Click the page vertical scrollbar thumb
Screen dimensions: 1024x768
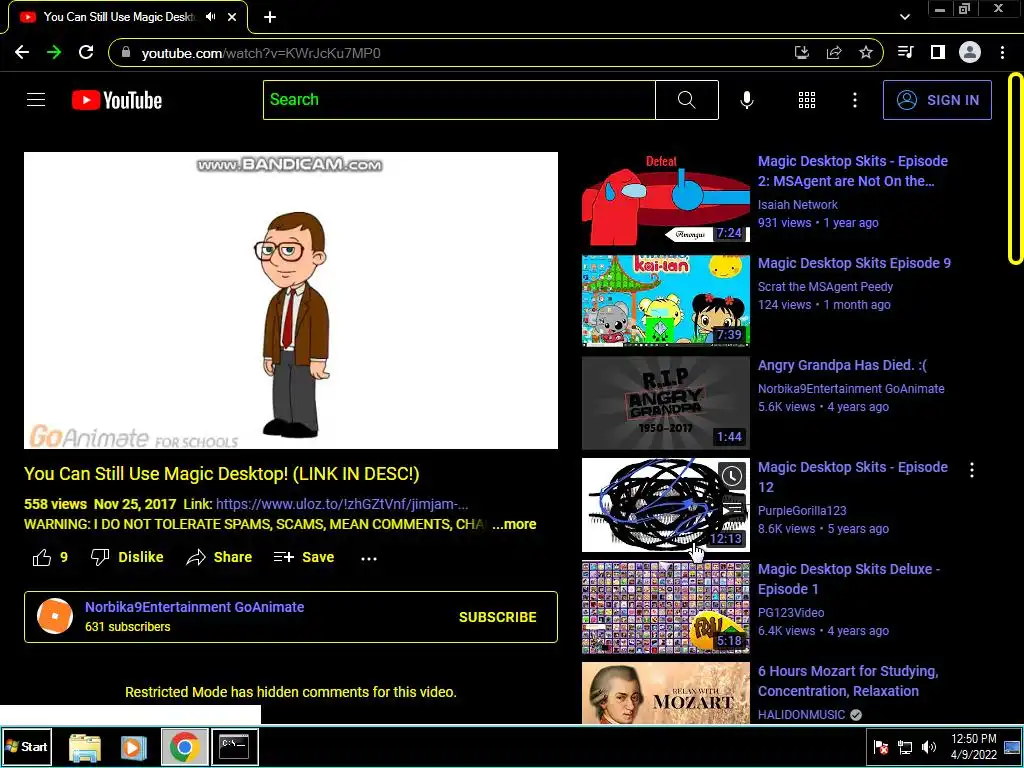pos(1015,168)
